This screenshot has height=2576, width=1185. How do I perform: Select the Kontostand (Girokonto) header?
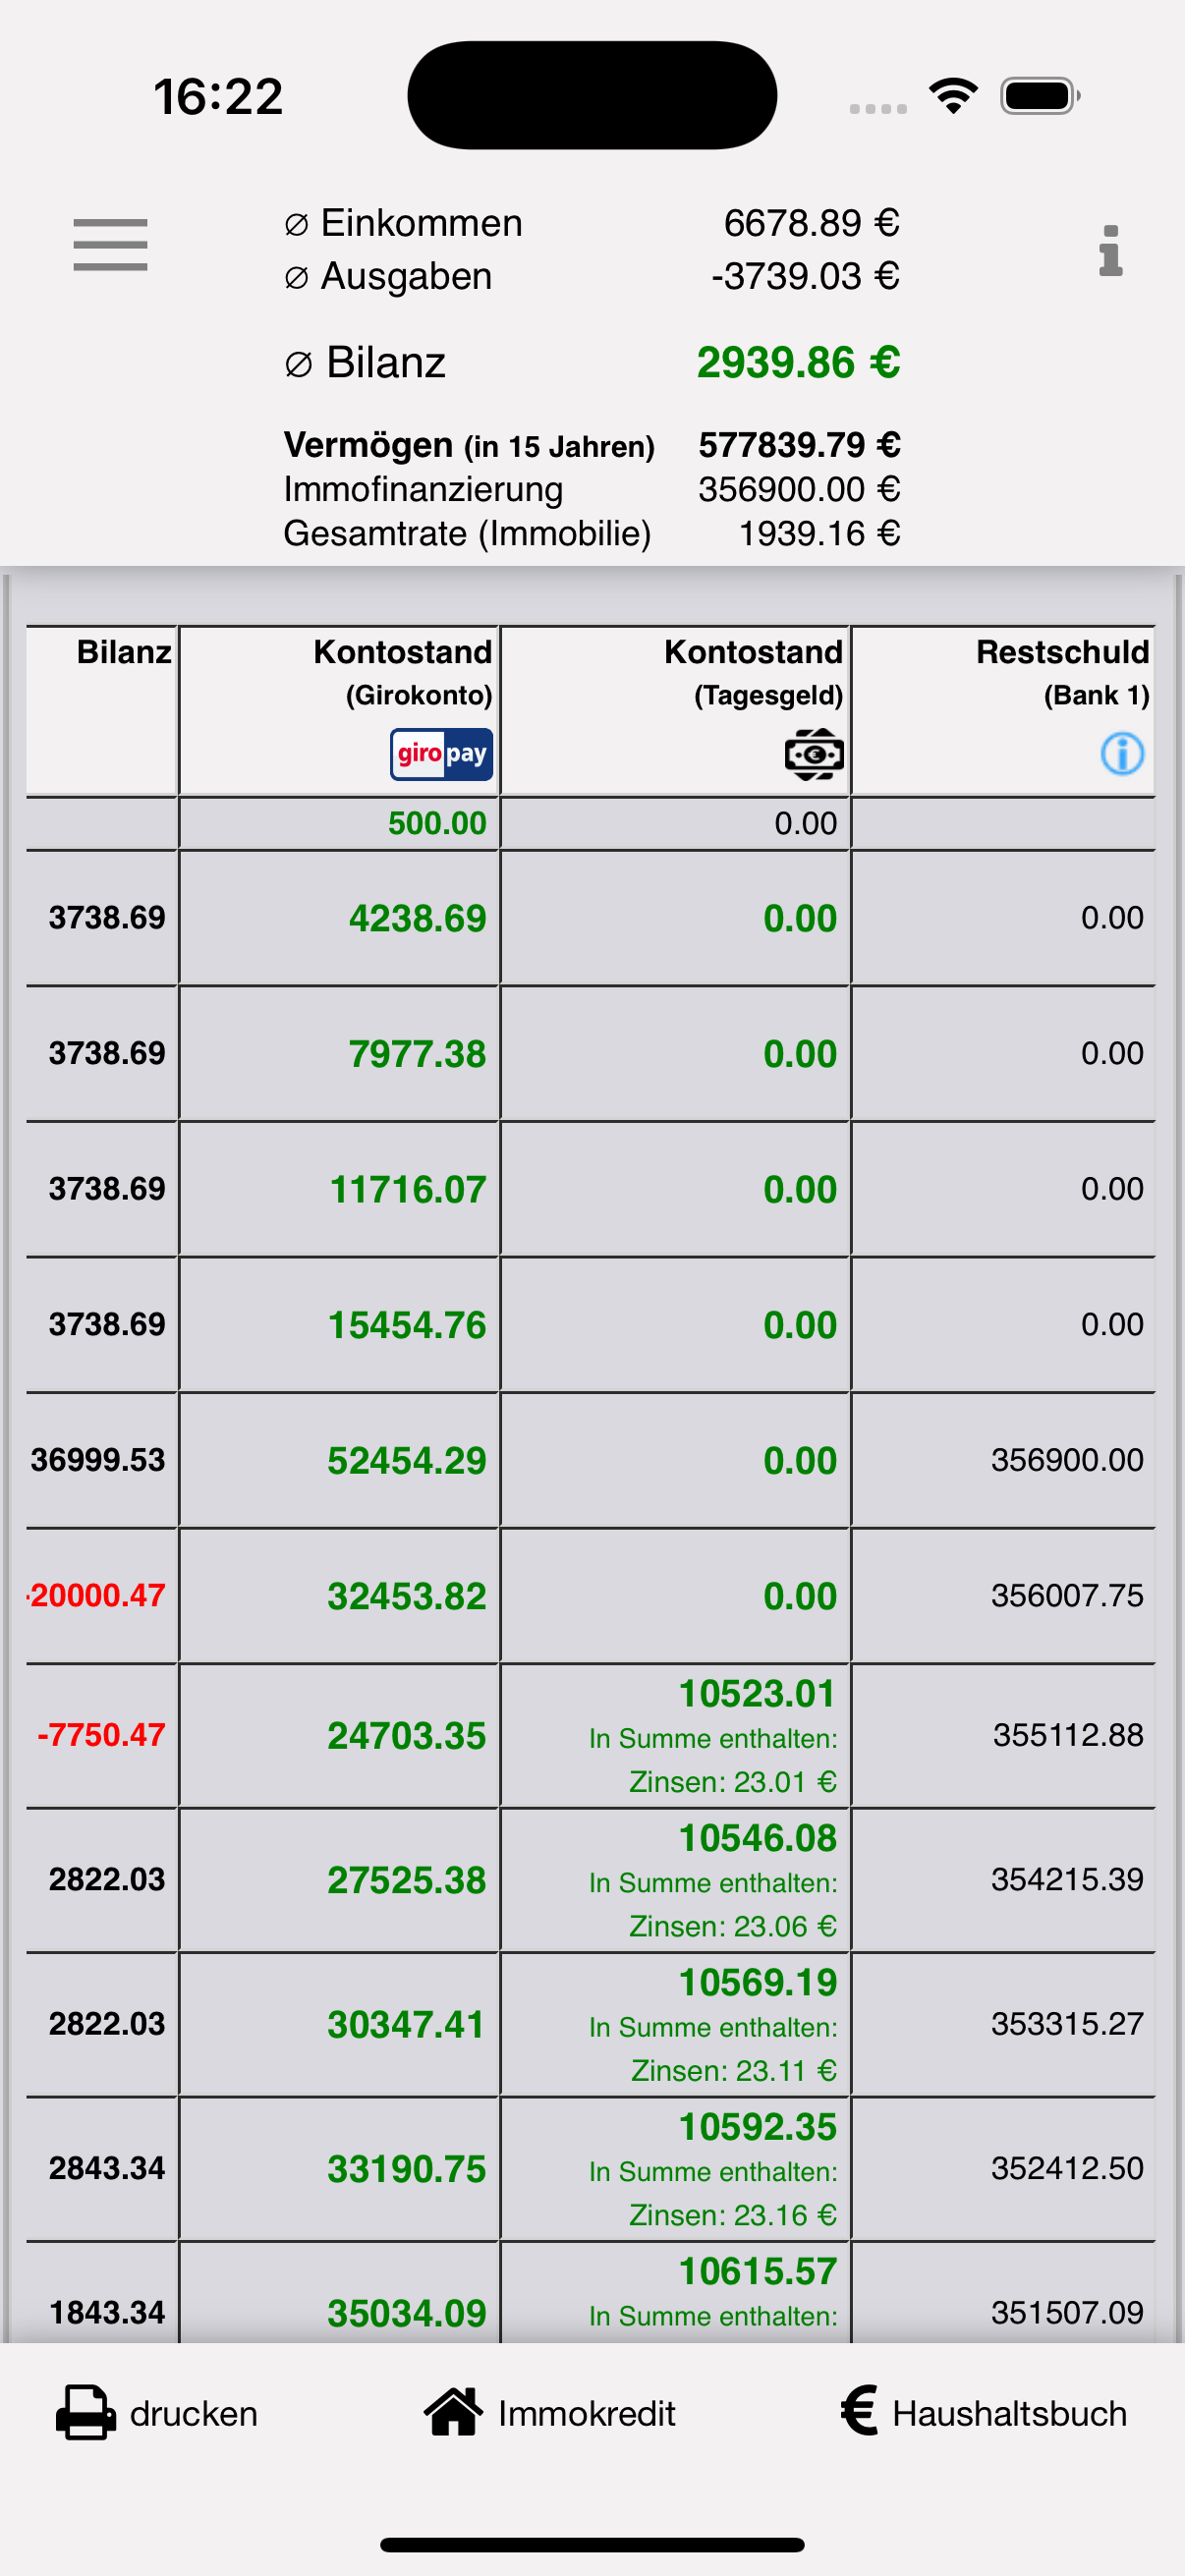pyautogui.click(x=339, y=711)
